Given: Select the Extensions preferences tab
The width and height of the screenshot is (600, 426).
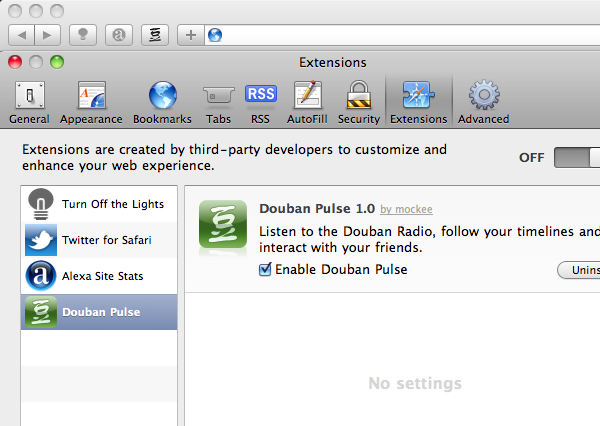Looking at the screenshot, I should pyautogui.click(x=419, y=103).
